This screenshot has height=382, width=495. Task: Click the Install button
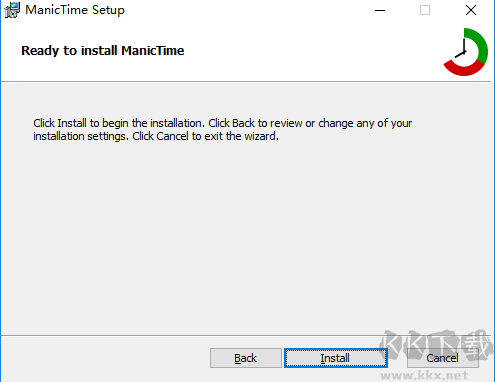[x=336, y=358]
